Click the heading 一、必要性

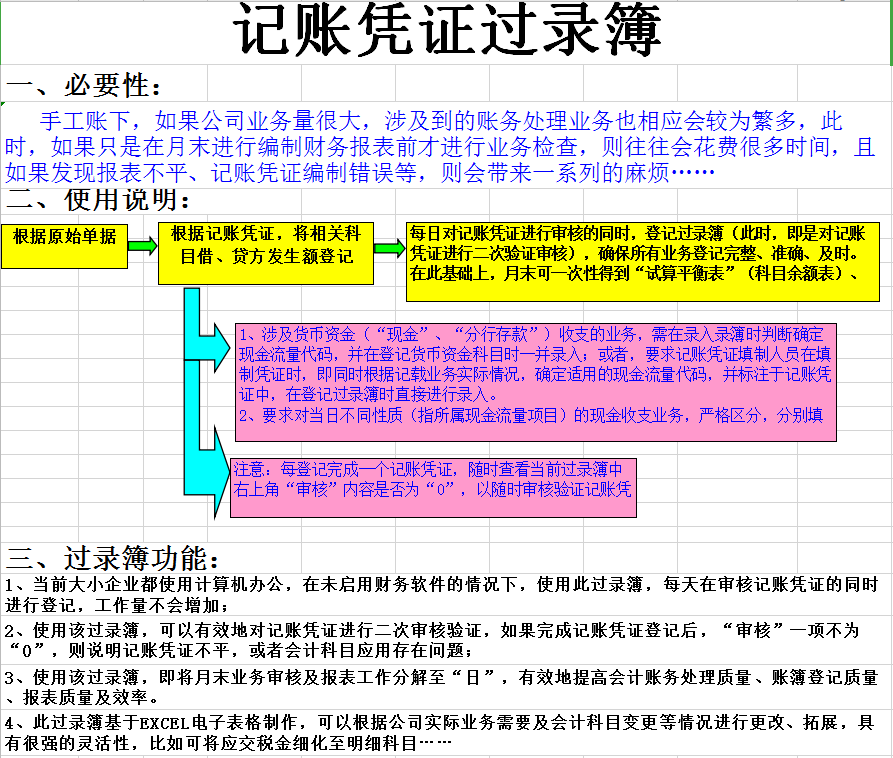pyautogui.click(x=83, y=85)
